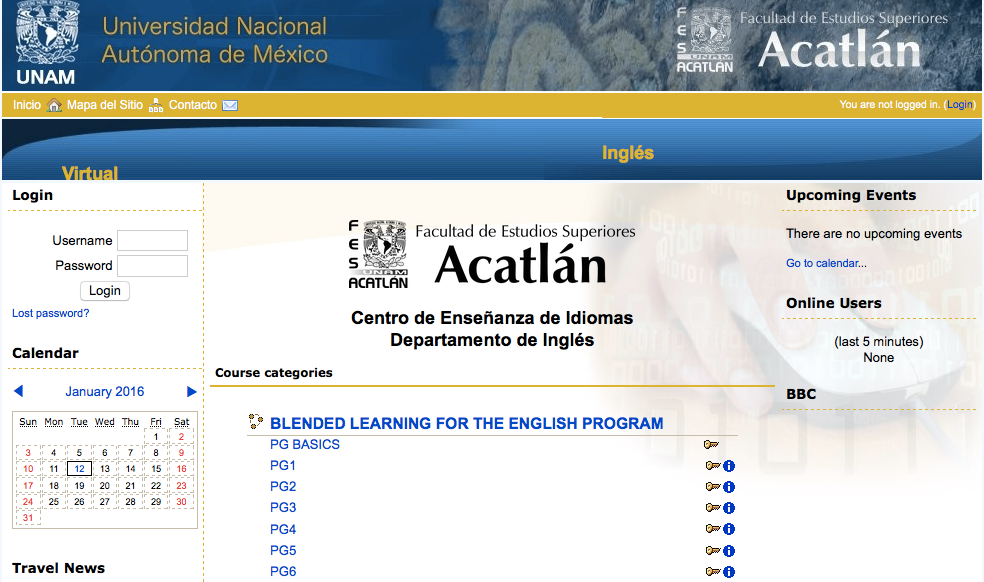The height and width of the screenshot is (582, 984).
Task: Click the info icon for PG1
Action: pyautogui.click(x=729, y=466)
